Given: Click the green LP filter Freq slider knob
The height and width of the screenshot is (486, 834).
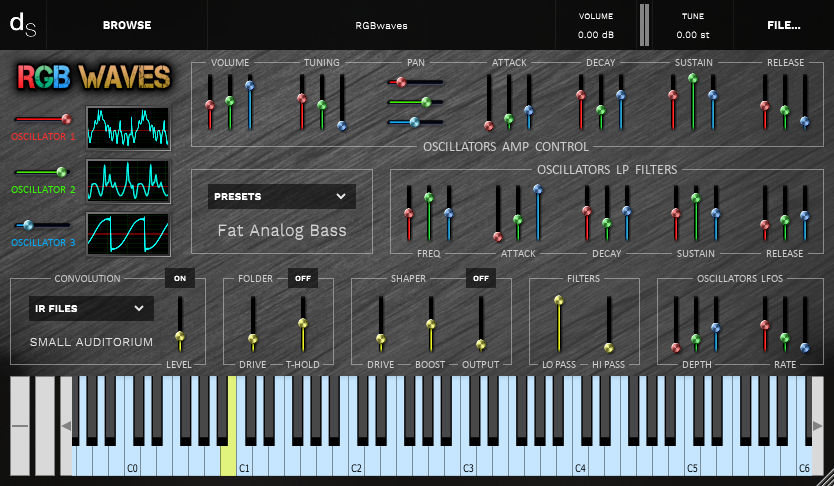Looking at the screenshot, I should 429,197.
